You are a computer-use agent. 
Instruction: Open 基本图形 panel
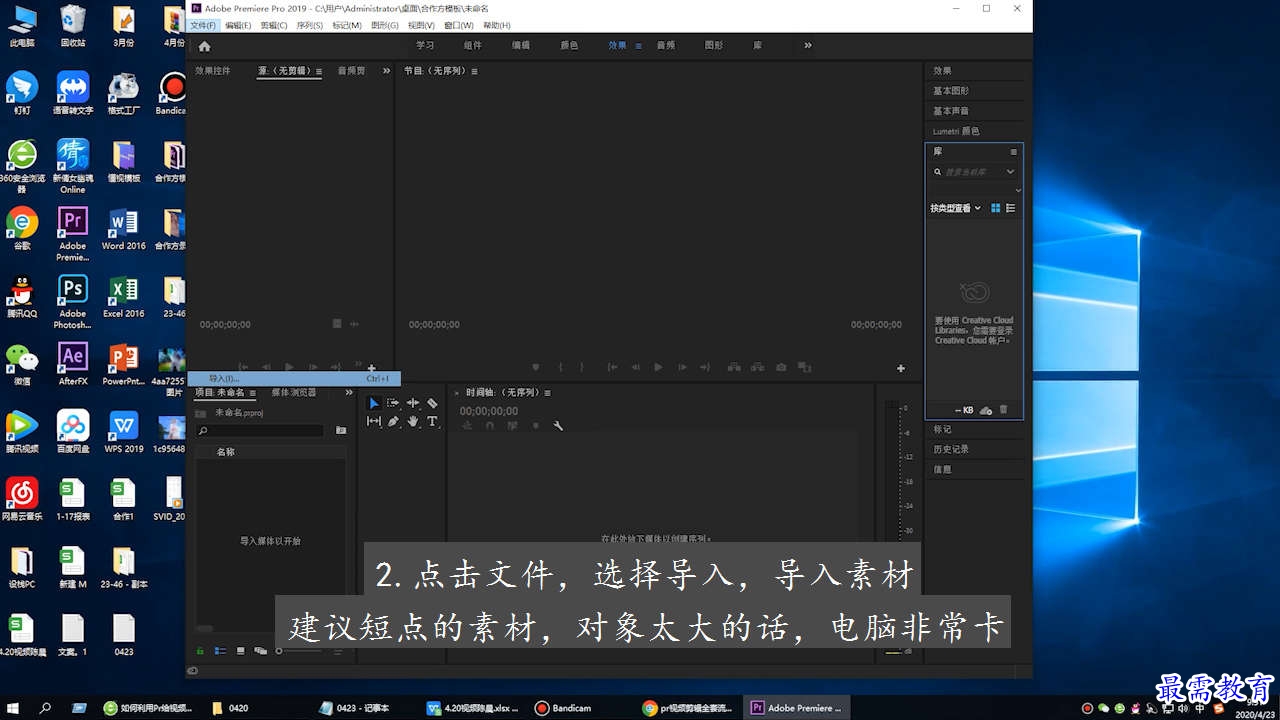coord(951,91)
